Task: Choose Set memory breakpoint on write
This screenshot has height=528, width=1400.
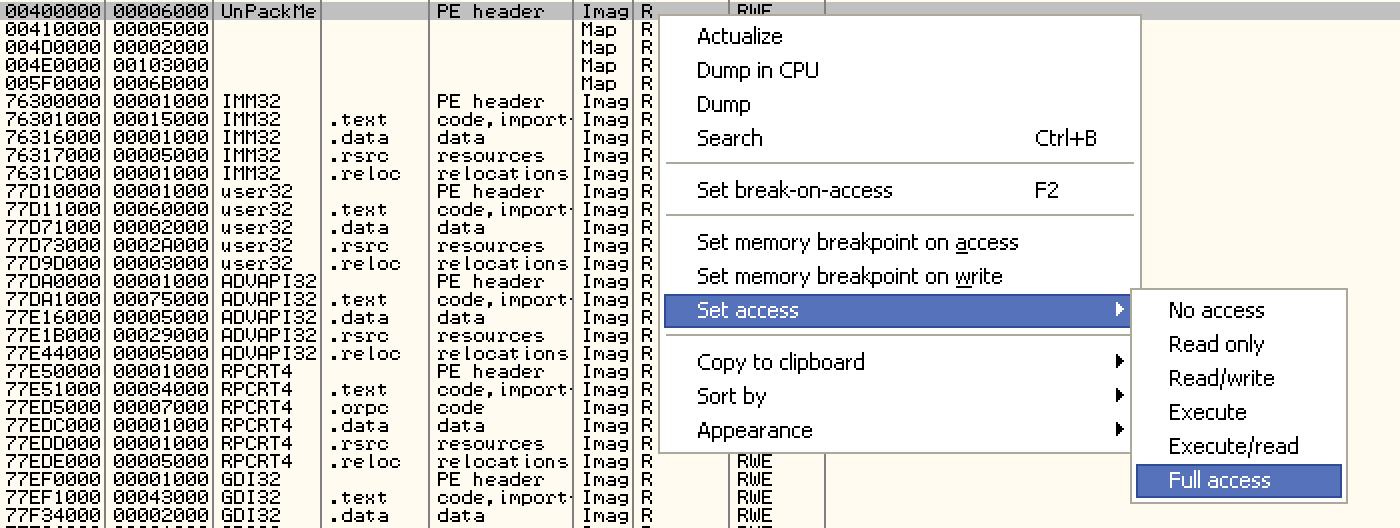Action: tap(849, 276)
